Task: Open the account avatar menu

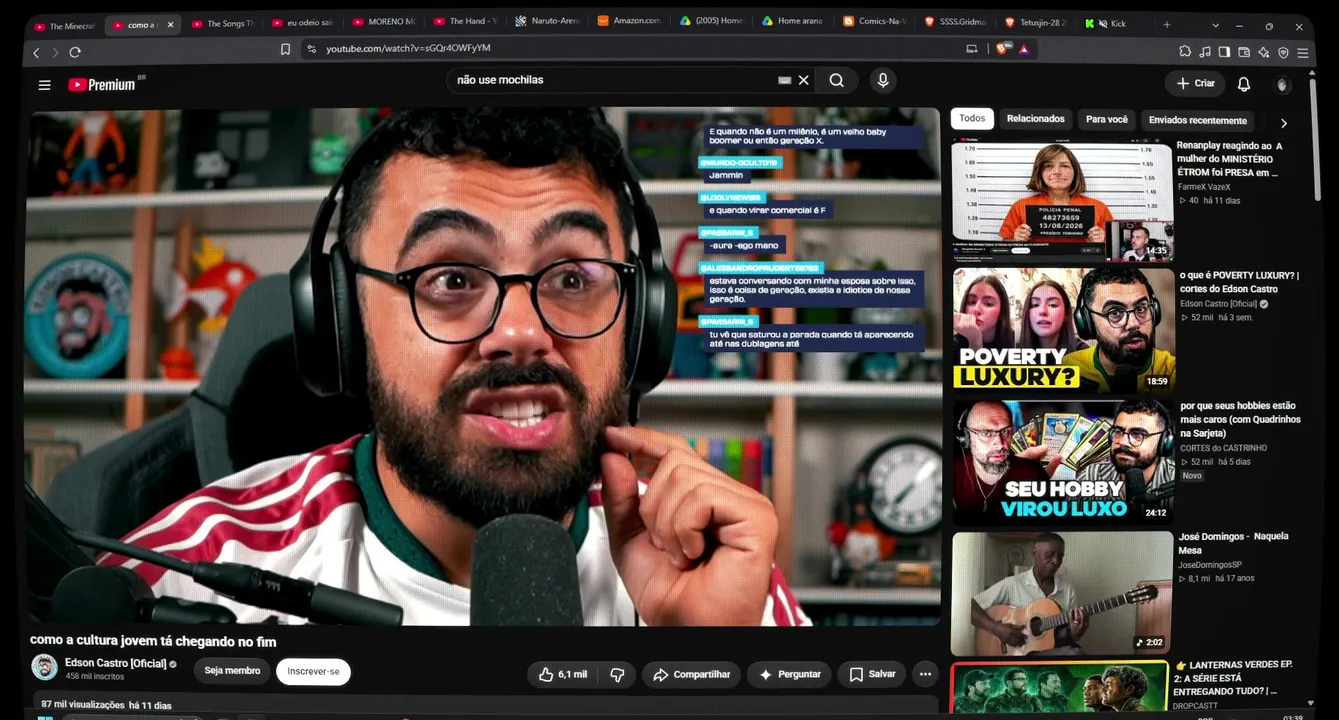Action: (x=1283, y=85)
